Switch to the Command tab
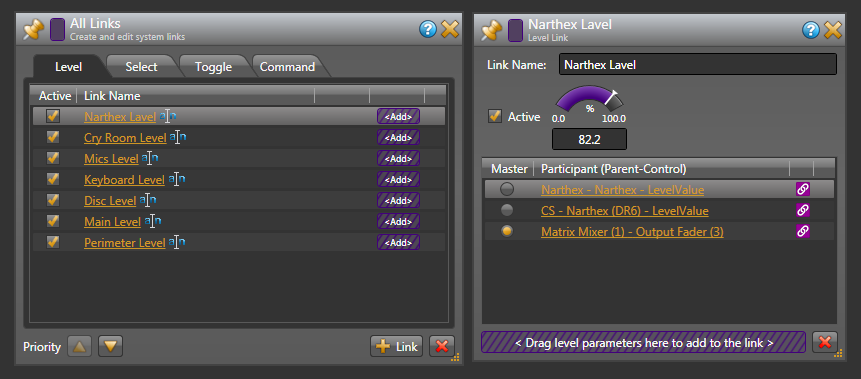861x379 pixels. [x=287, y=67]
